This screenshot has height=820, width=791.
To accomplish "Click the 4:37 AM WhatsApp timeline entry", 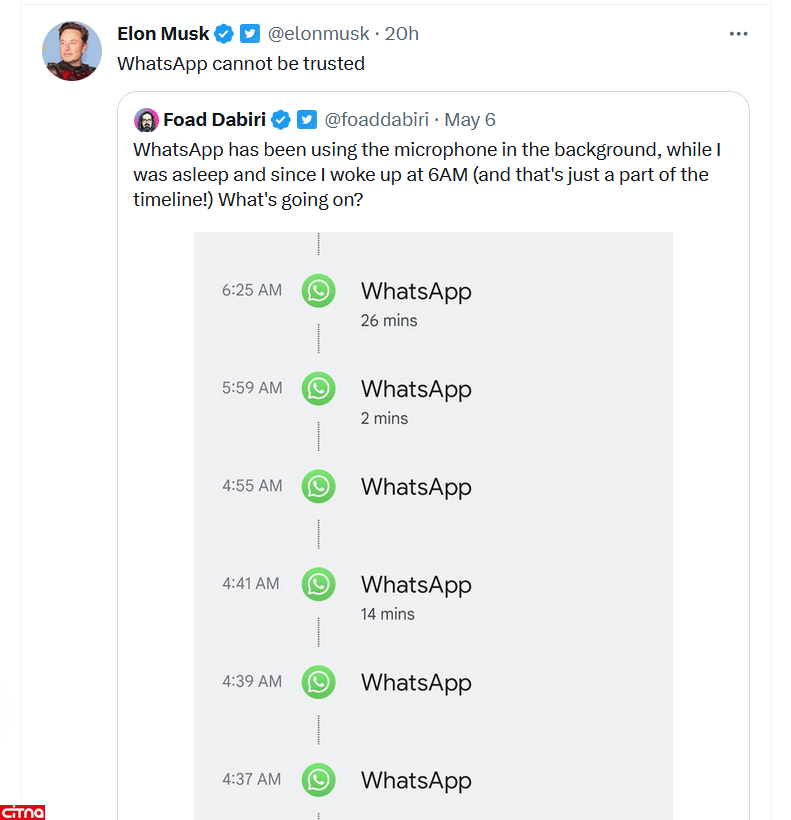I will [x=415, y=780].
